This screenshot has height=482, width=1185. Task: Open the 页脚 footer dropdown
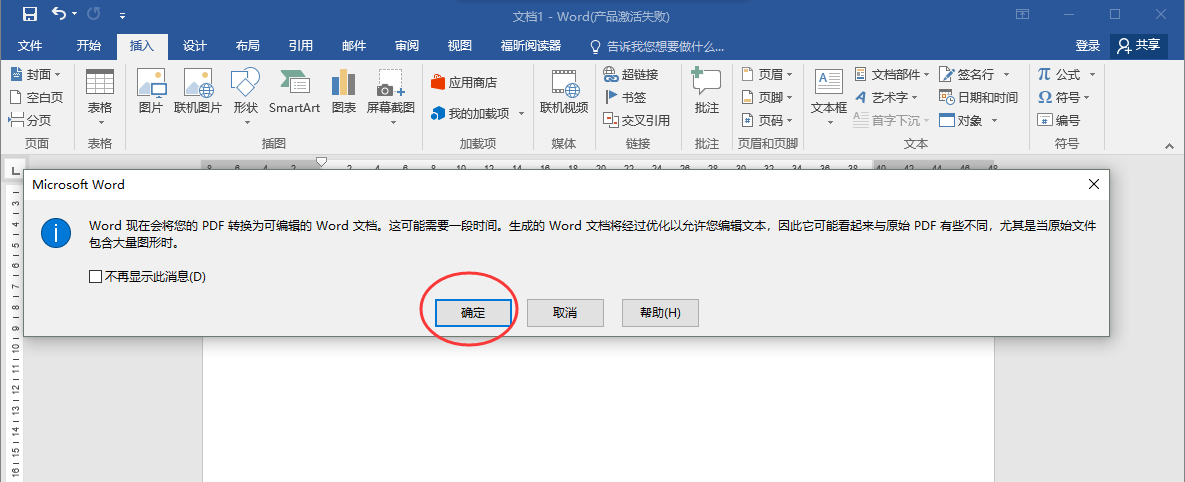coord(766,97)
